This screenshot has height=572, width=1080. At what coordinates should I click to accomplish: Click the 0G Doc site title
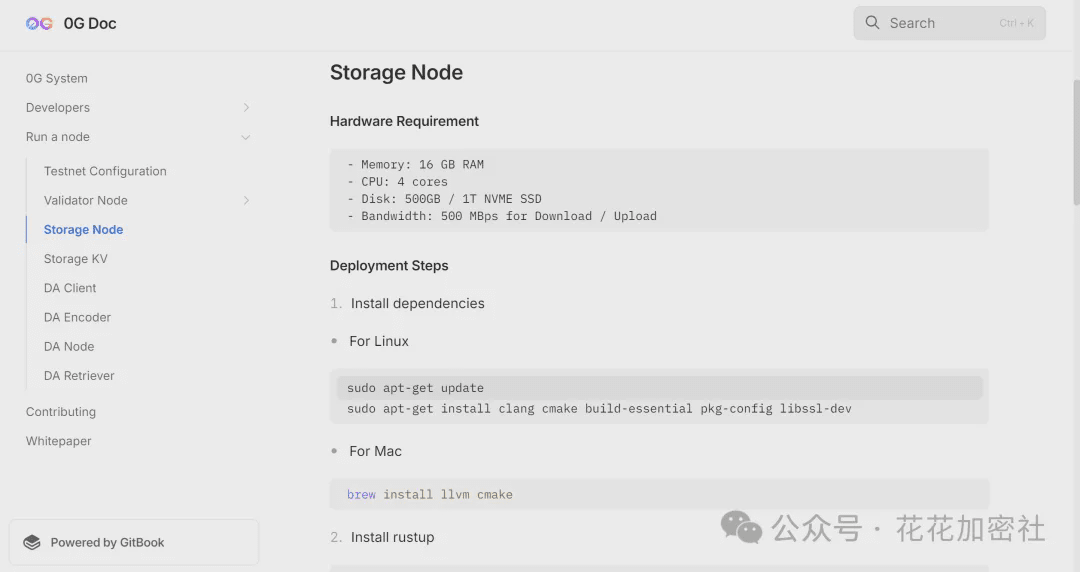click(90, 23)
